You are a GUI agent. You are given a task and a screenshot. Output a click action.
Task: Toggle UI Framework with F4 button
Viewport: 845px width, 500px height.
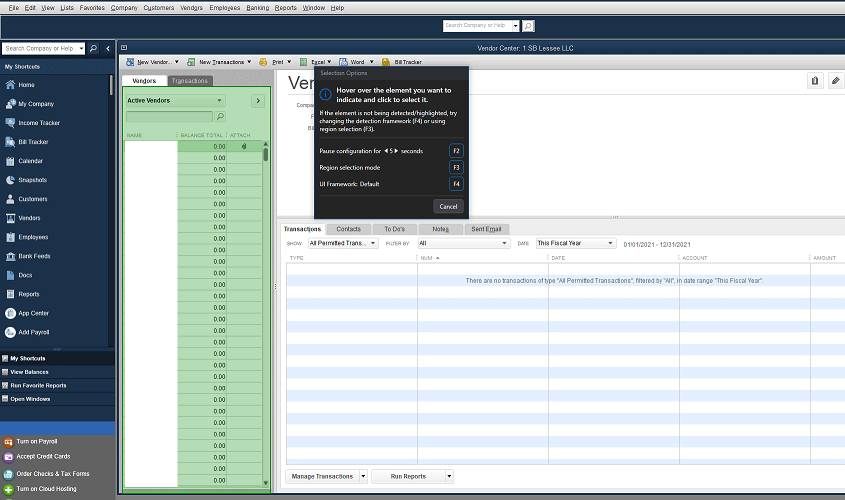pyautogui.click(x=456, y=184)
